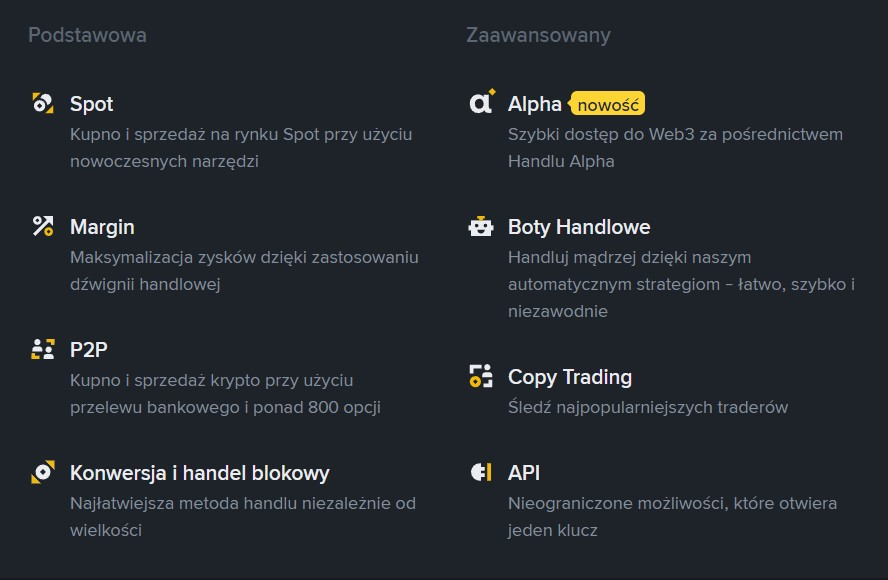Viewport: 888px width, 580px height.
Task: Click the Alpha logo icon
Action: pos(481,103)
